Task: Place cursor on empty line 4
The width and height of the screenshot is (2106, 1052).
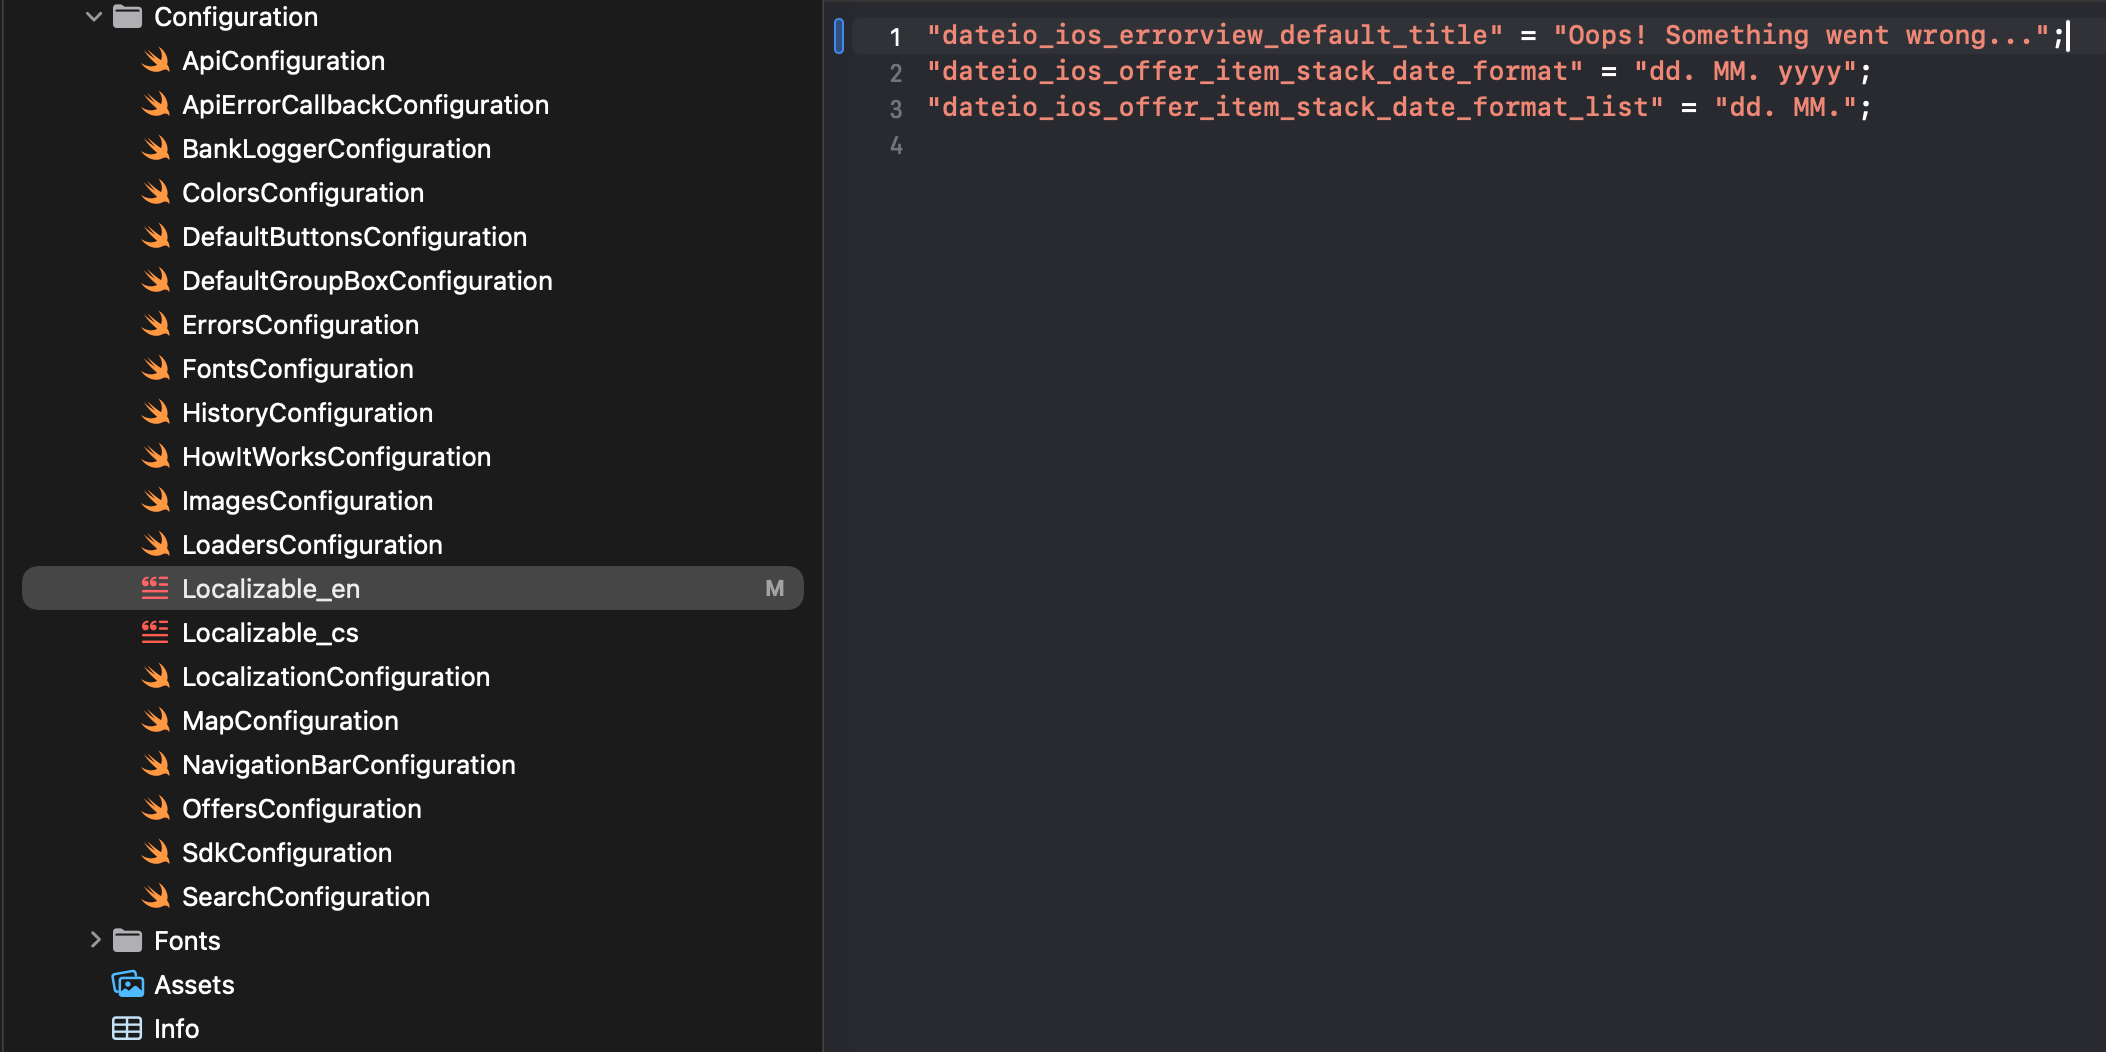Action: (x=1200, y=146)
